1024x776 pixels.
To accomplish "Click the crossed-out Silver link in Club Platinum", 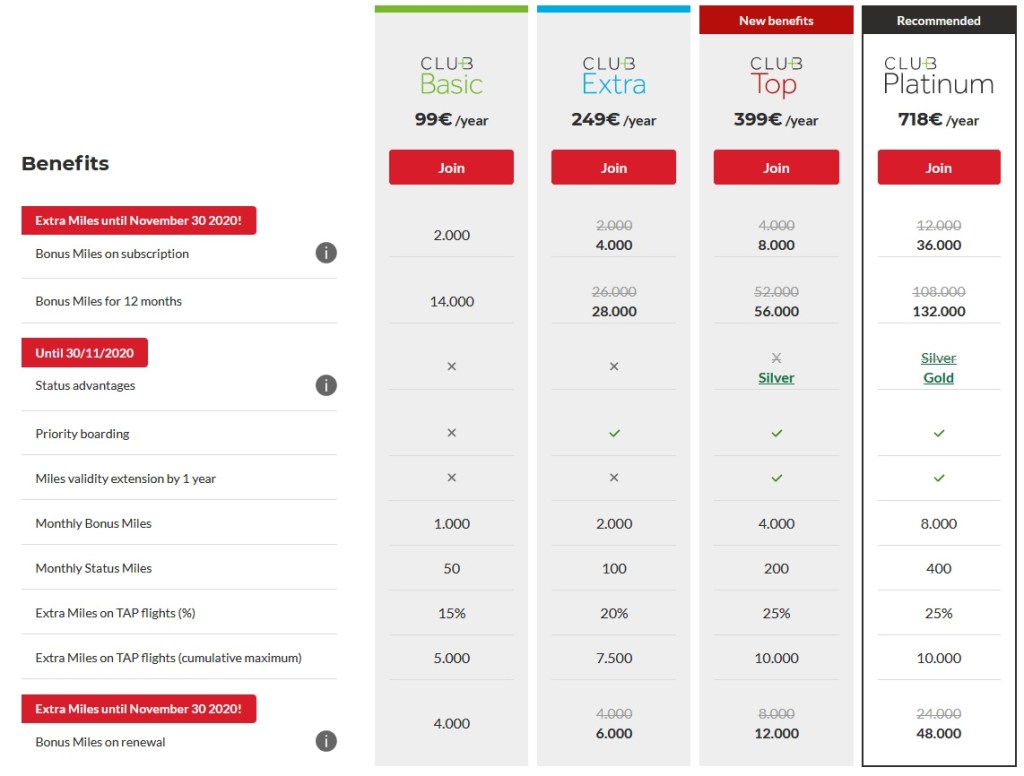I will pos(938,358).
